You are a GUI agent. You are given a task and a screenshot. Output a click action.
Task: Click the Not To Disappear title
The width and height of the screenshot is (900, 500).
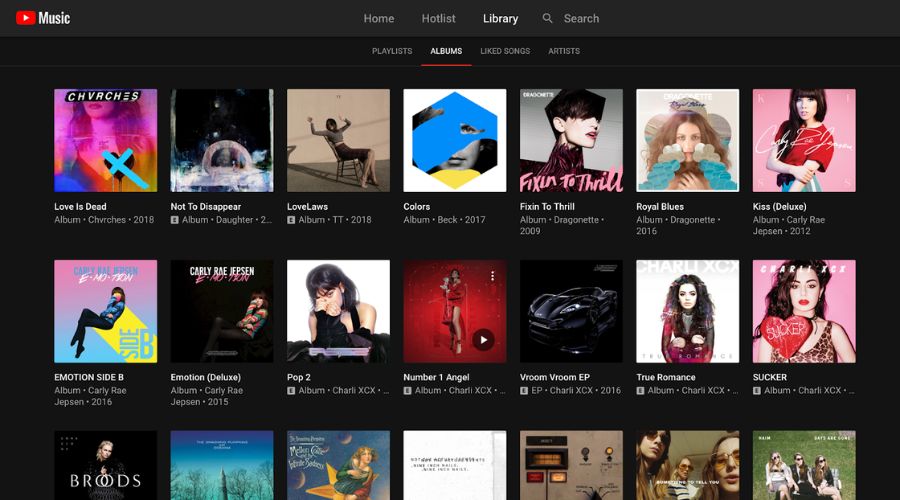point(205,207)
